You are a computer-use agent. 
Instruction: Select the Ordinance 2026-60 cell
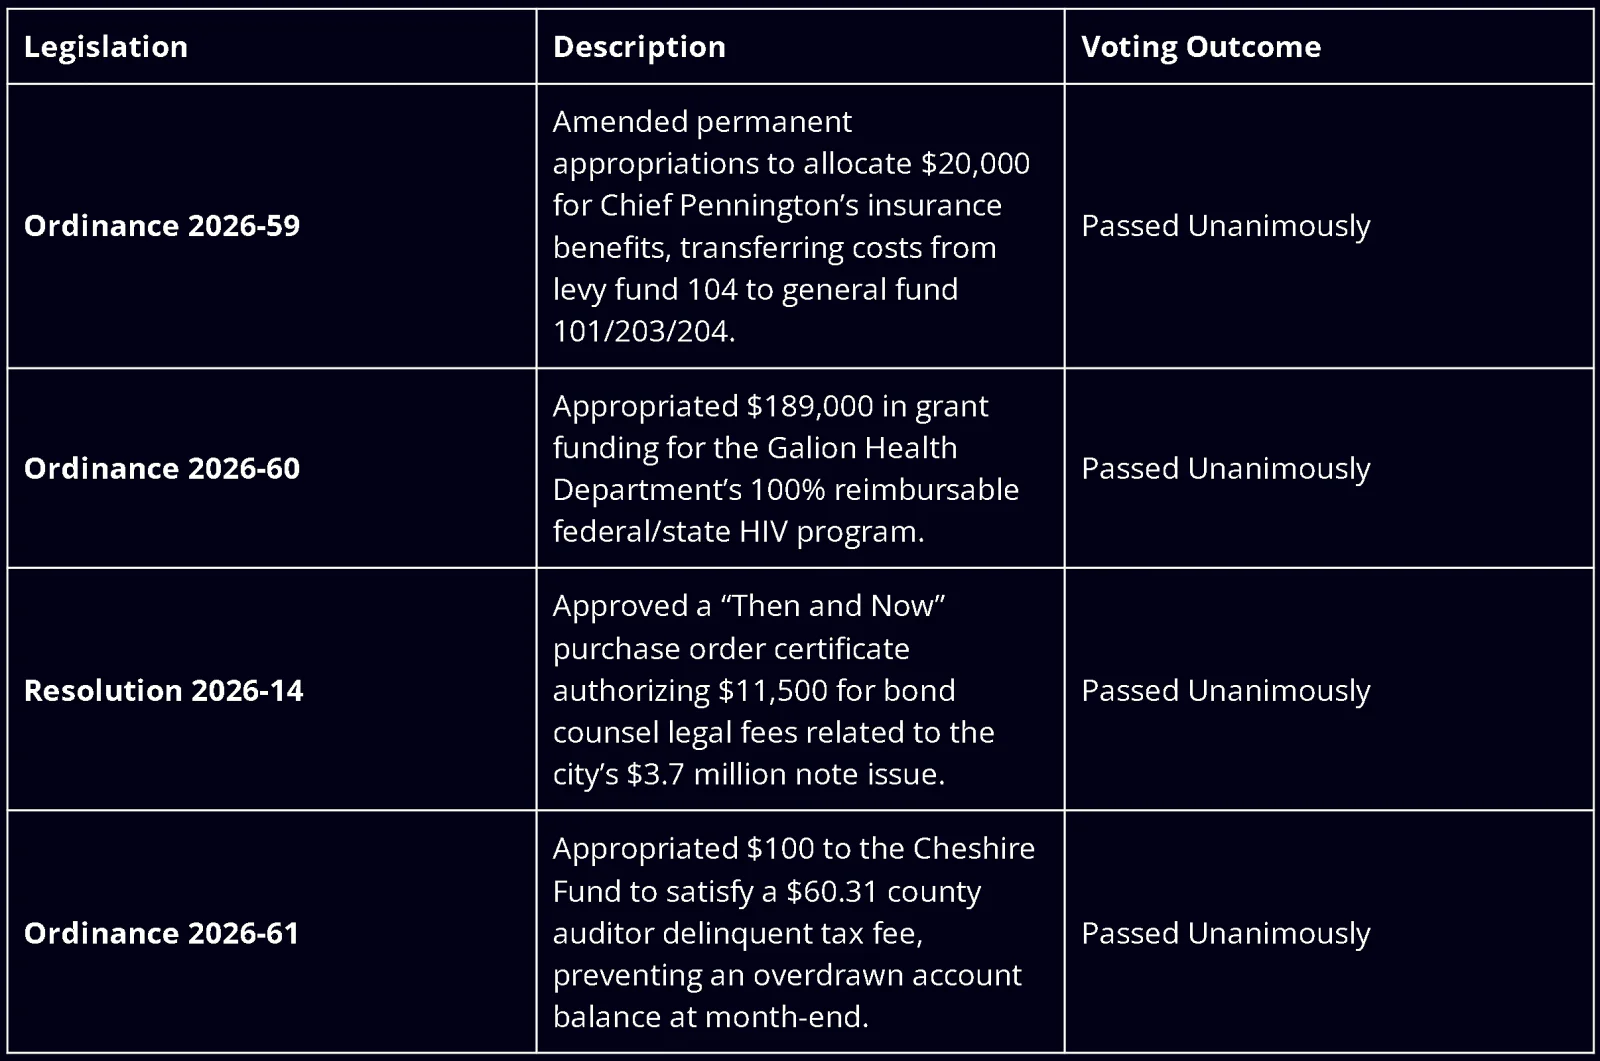point(271,468)
